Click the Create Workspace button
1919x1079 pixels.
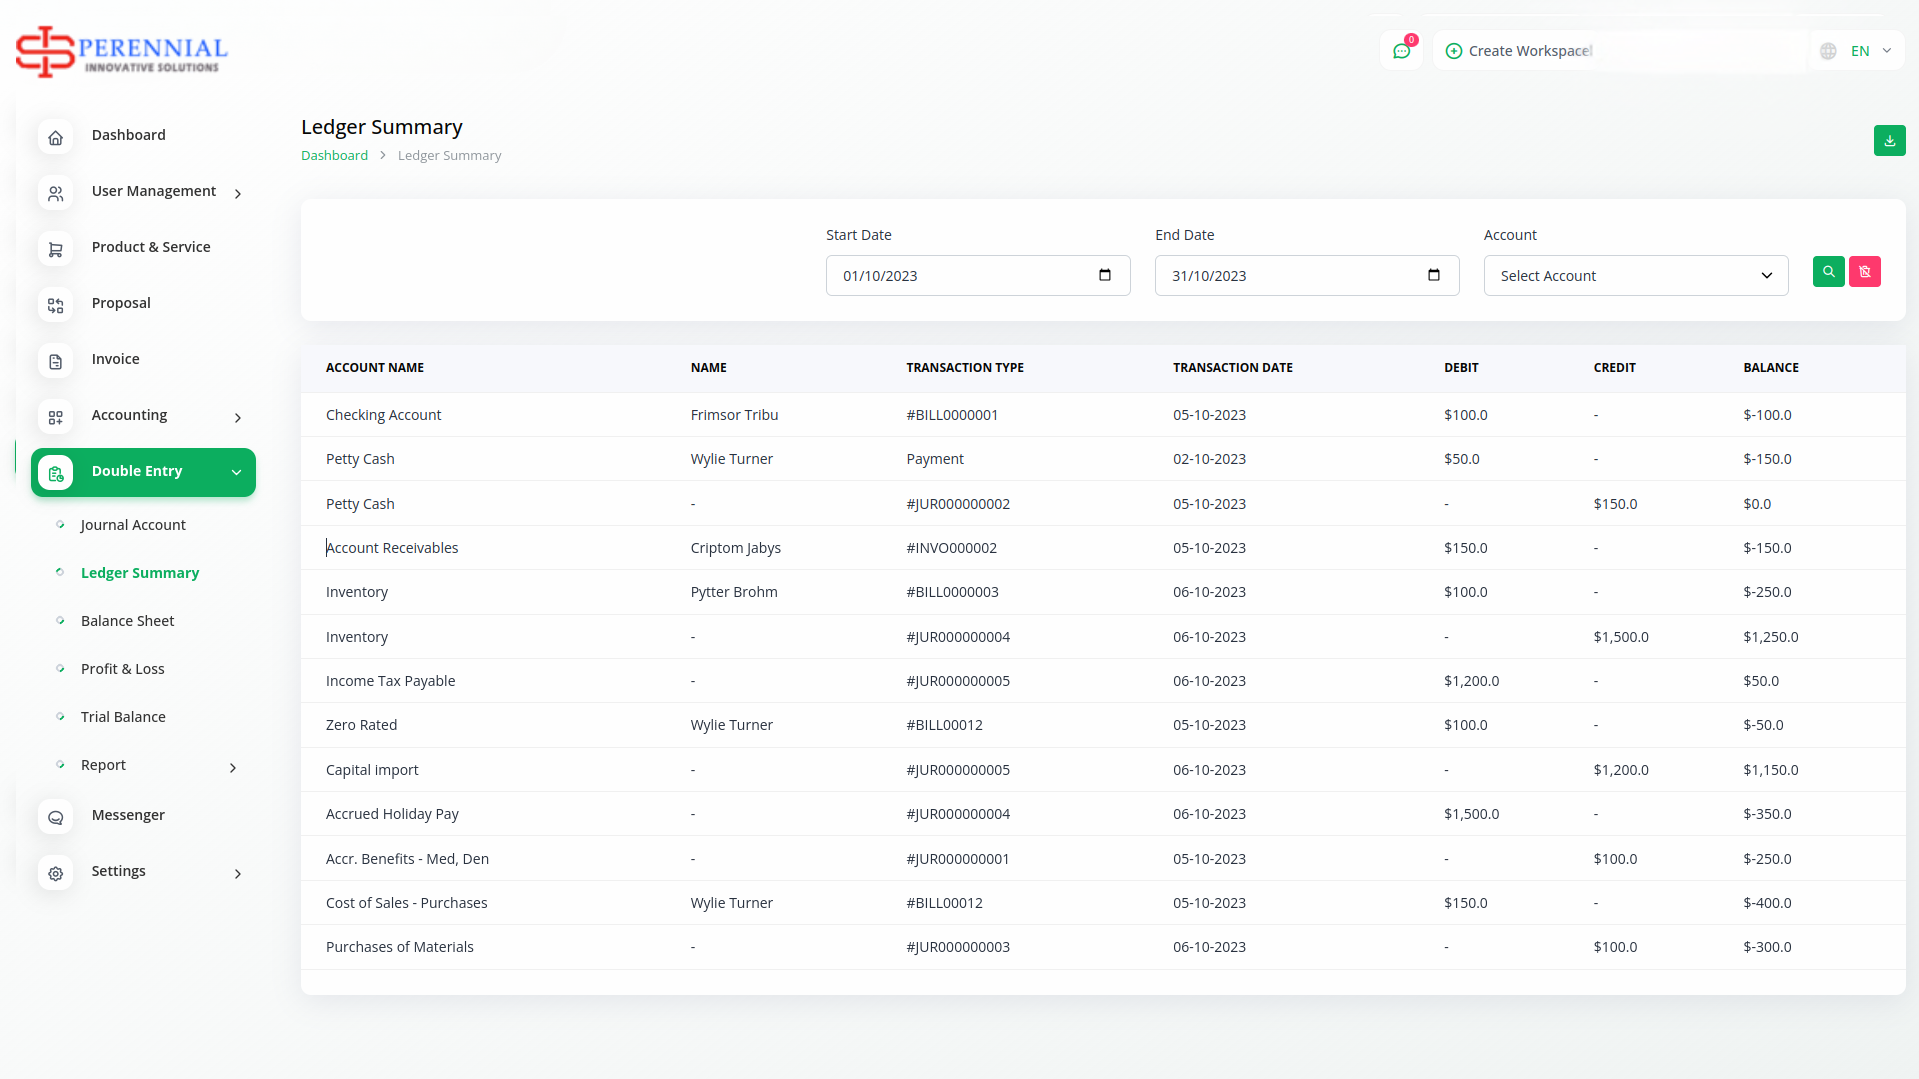[x=1519, y=51]
